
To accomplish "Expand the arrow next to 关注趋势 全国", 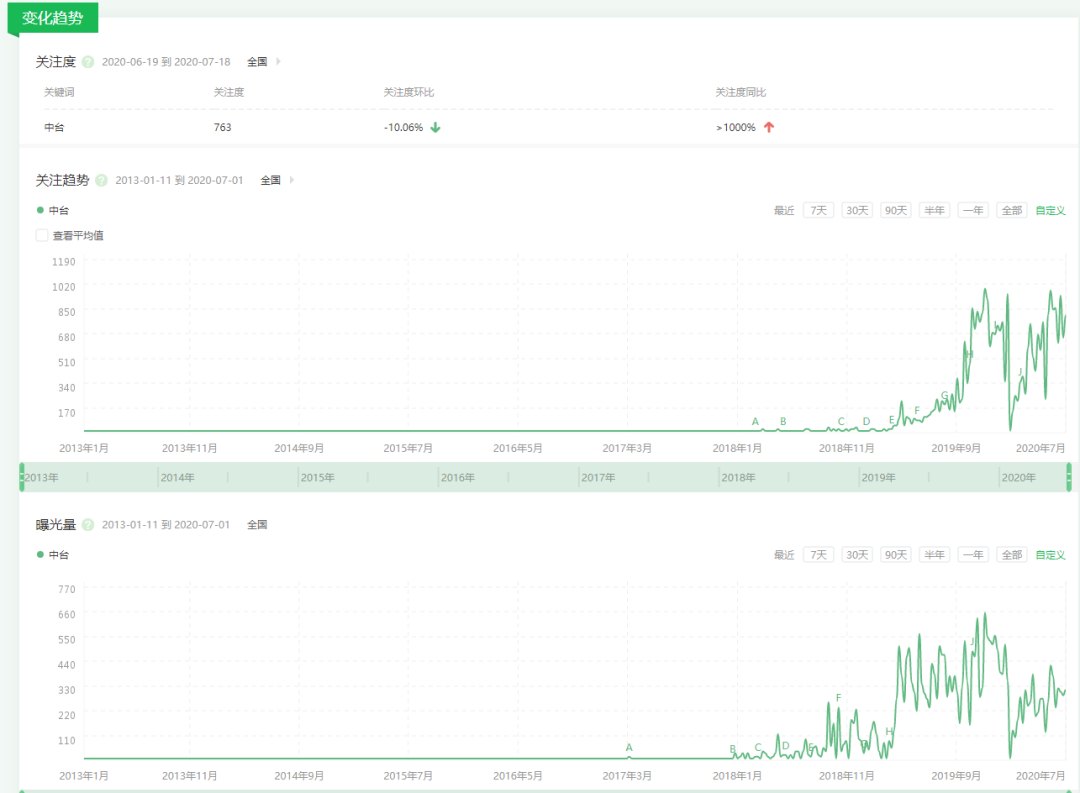I will [x=292, y=181].
